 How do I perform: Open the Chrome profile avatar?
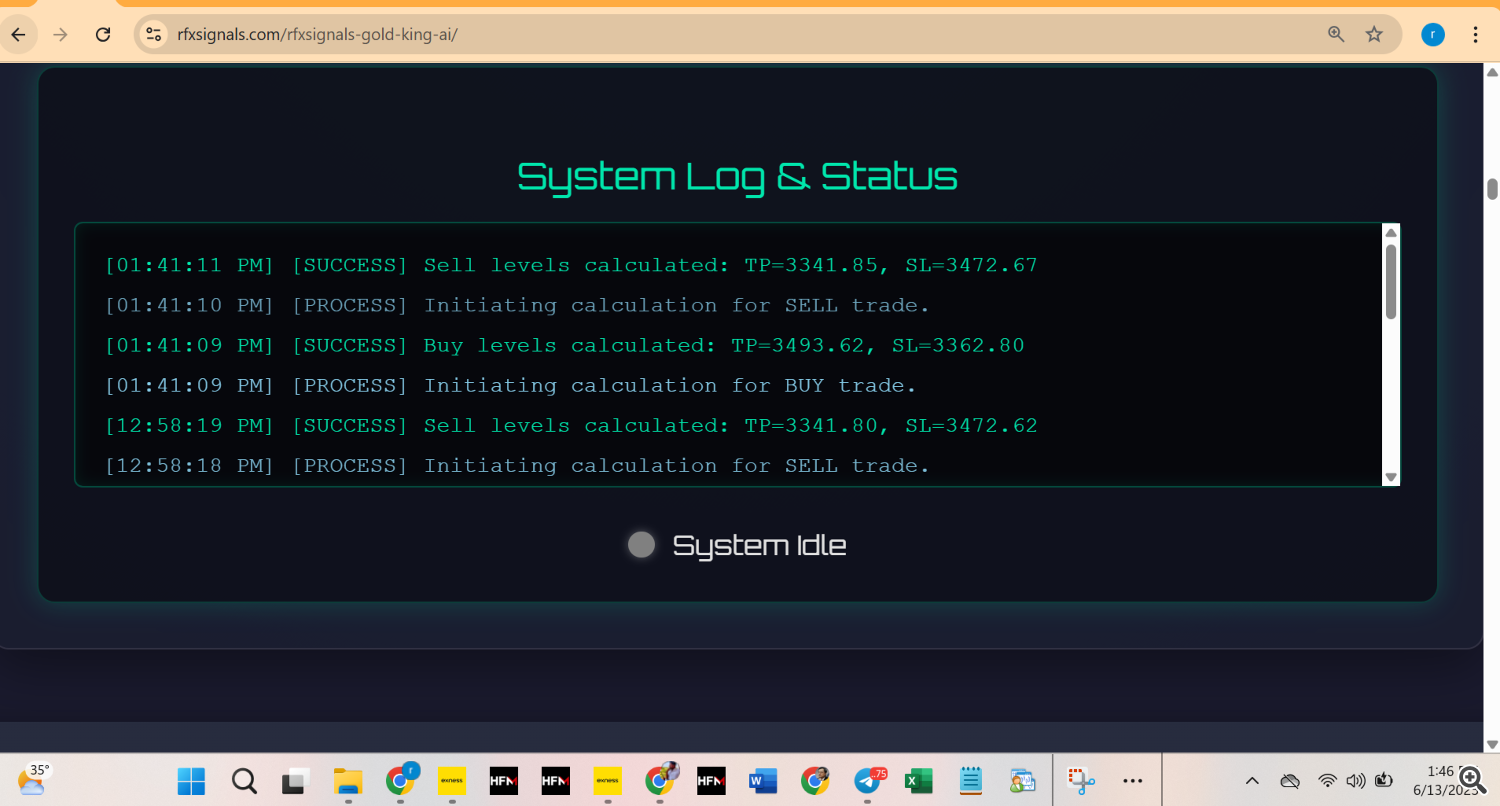pyautogui.click(x=1432, y=35)
